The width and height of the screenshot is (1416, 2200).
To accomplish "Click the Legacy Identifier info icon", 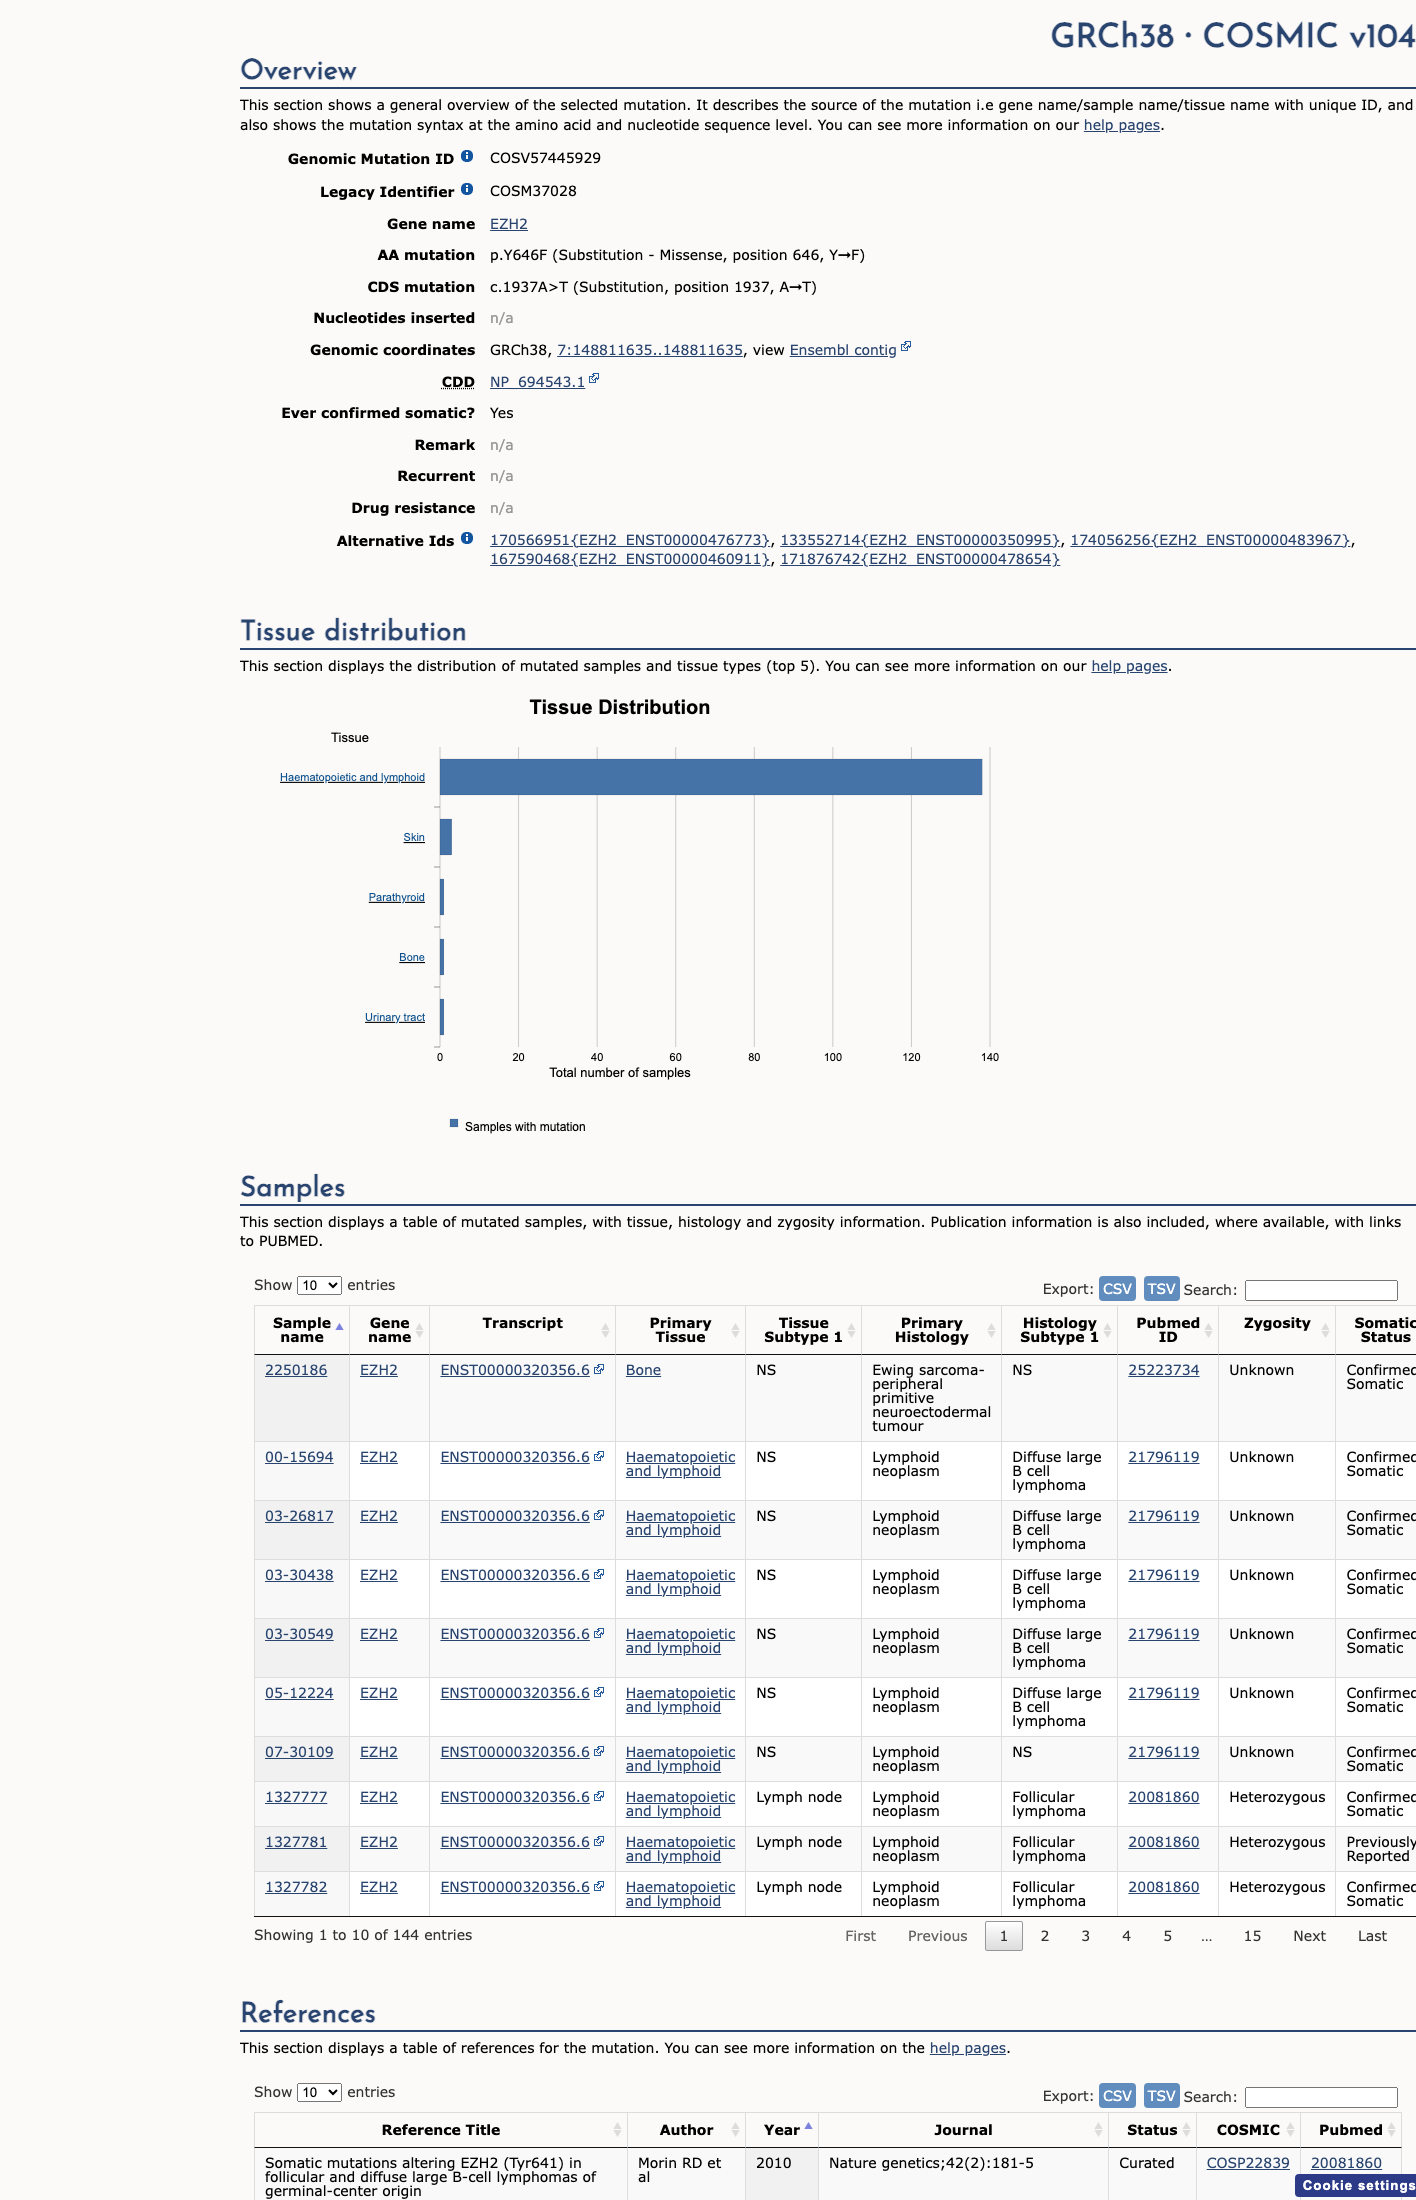I will click(467, 190).
